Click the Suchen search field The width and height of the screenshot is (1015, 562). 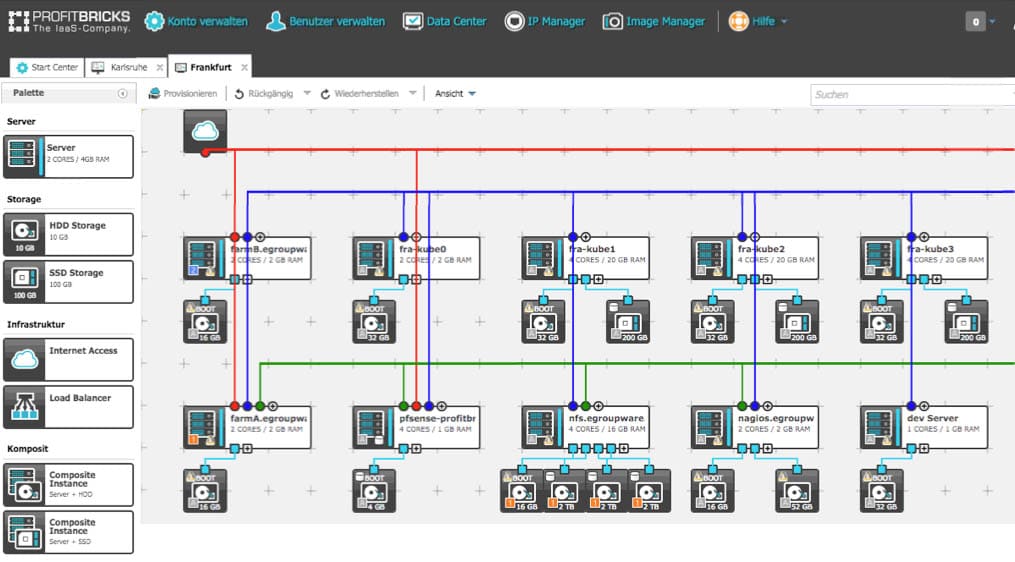[905, 94]
